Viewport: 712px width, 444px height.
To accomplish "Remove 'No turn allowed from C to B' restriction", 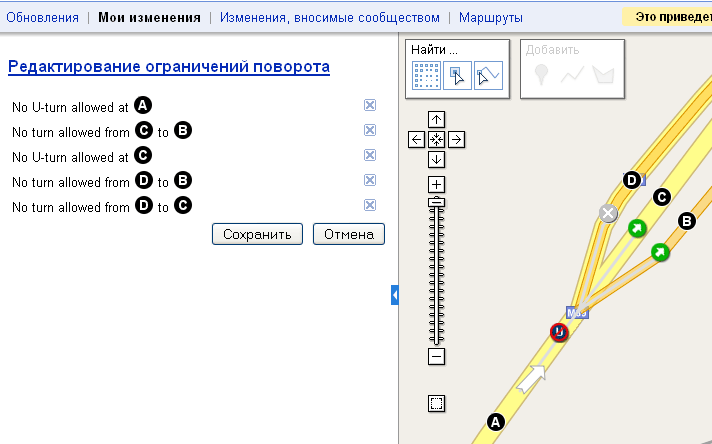I will click(x=370, y=130).
